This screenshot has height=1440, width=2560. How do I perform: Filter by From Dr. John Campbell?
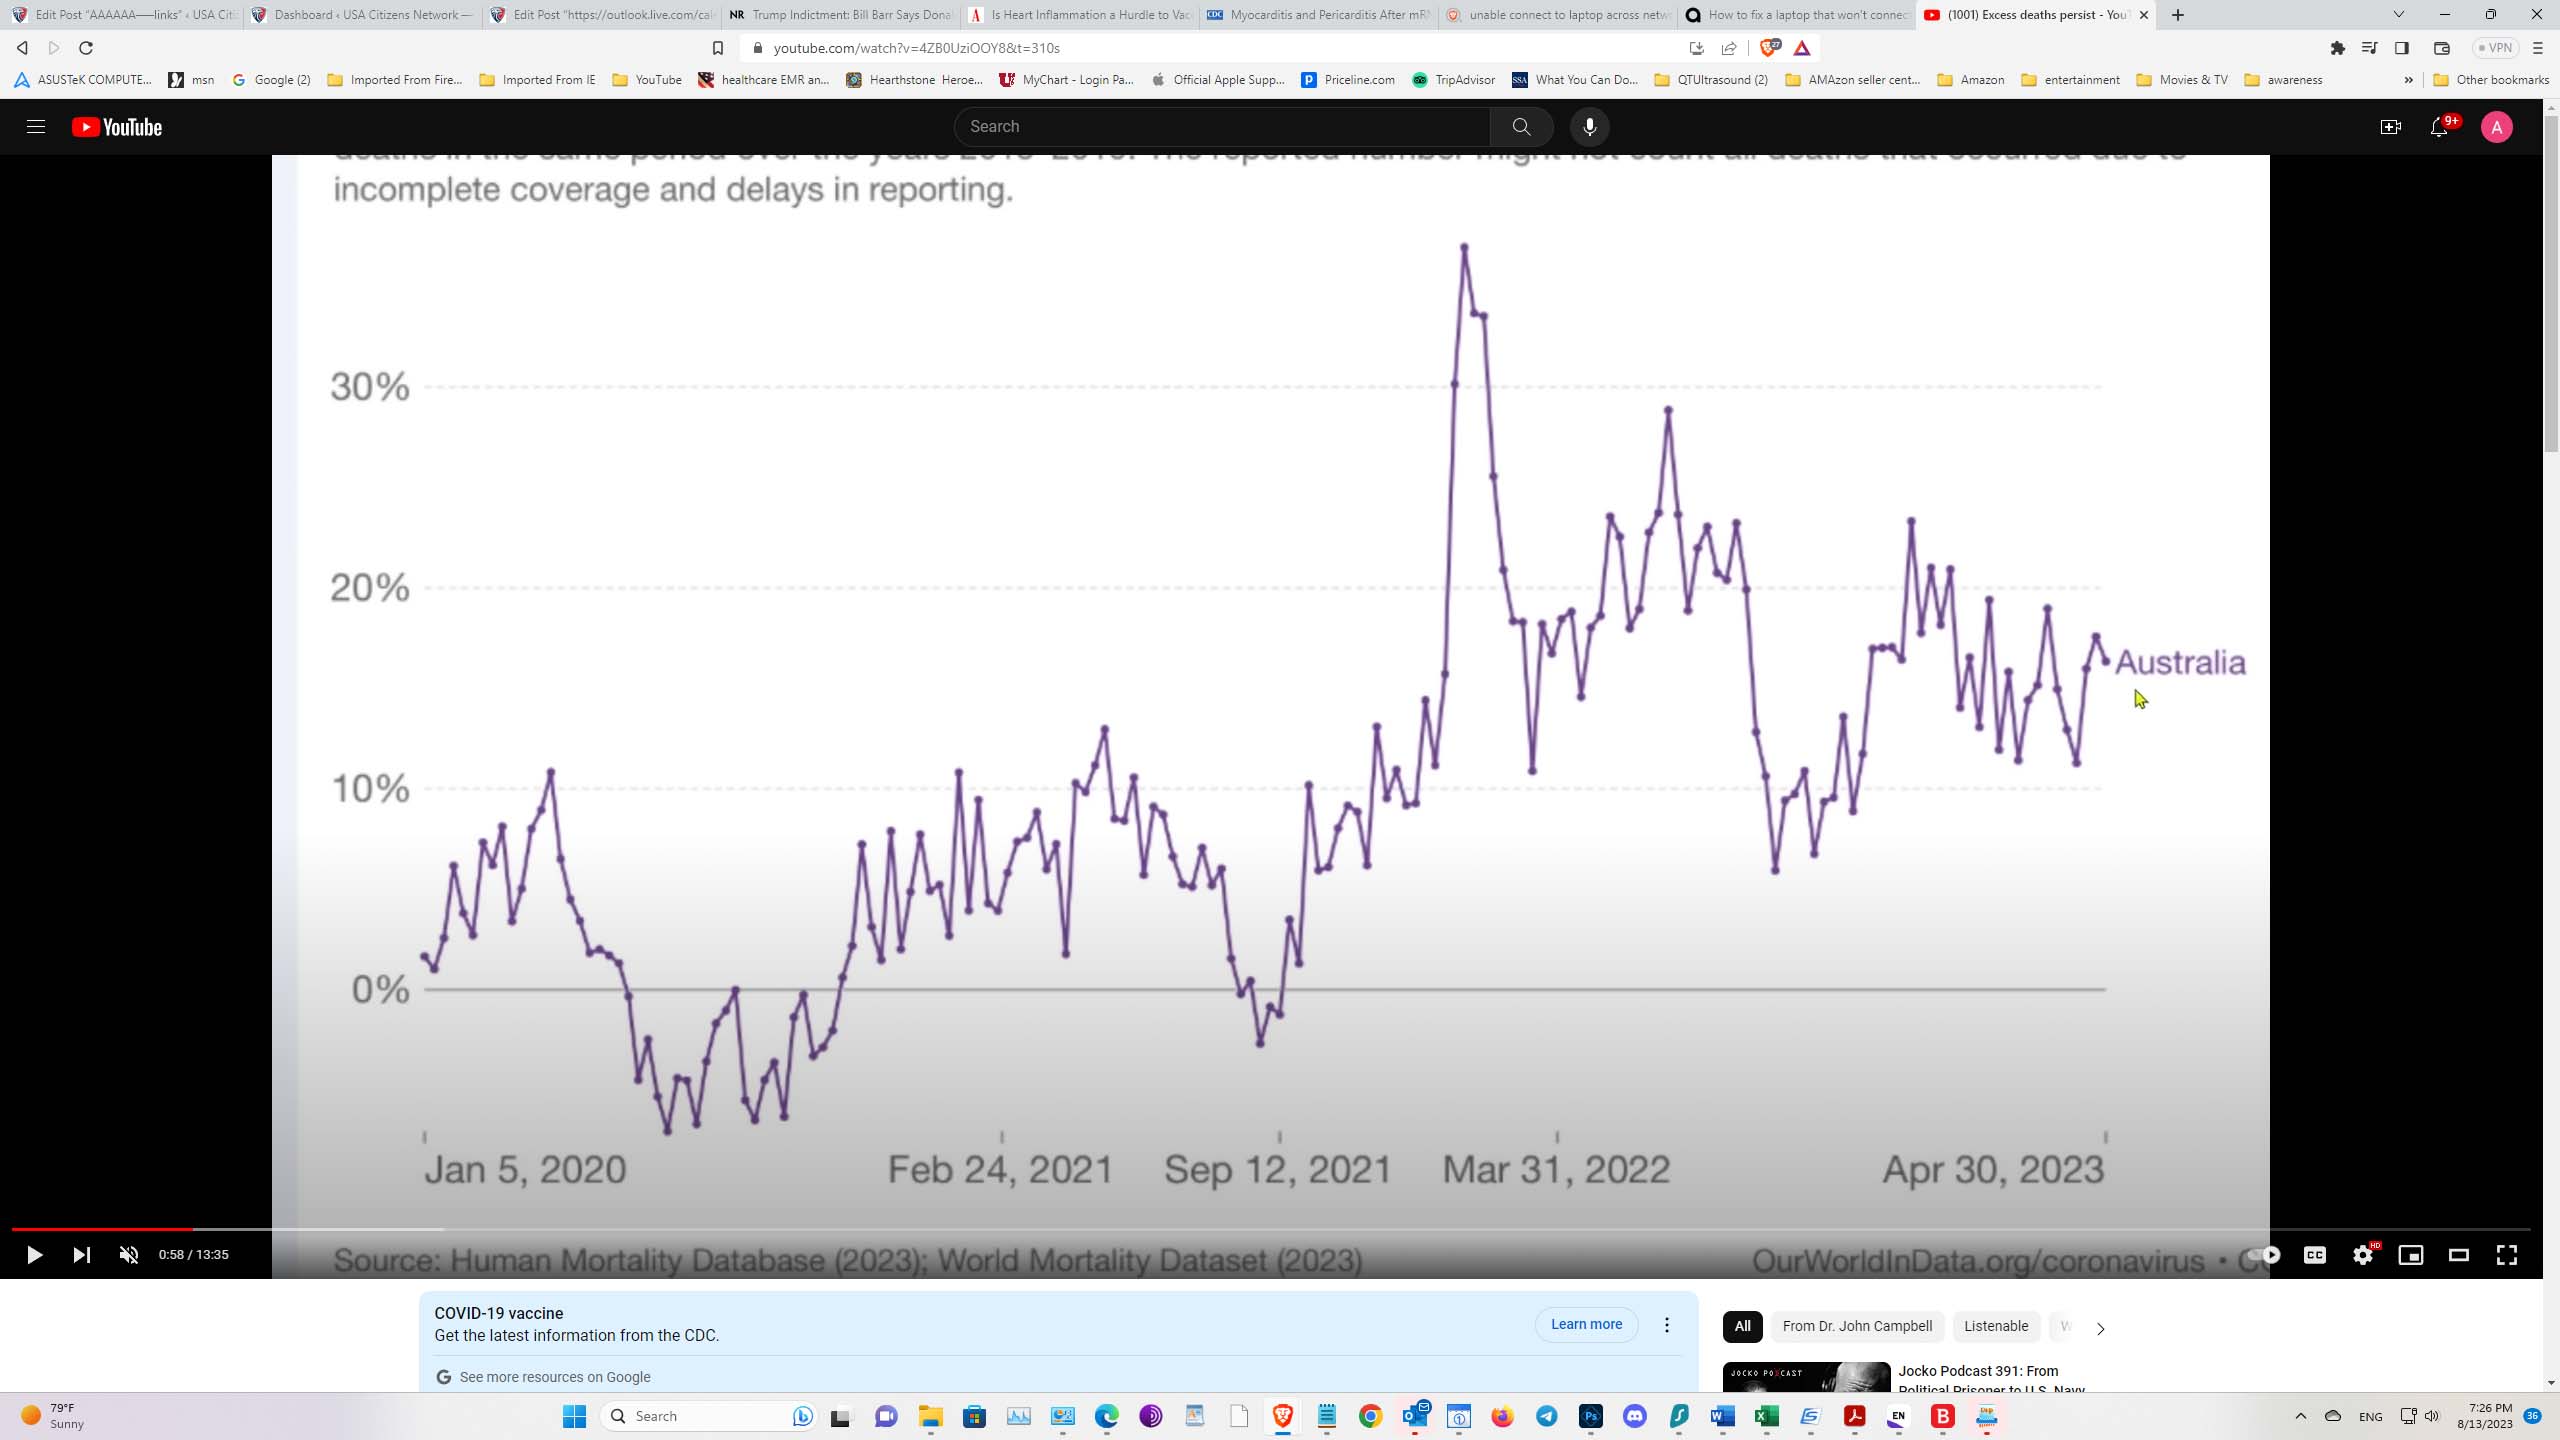[x=1857, y=1326]
